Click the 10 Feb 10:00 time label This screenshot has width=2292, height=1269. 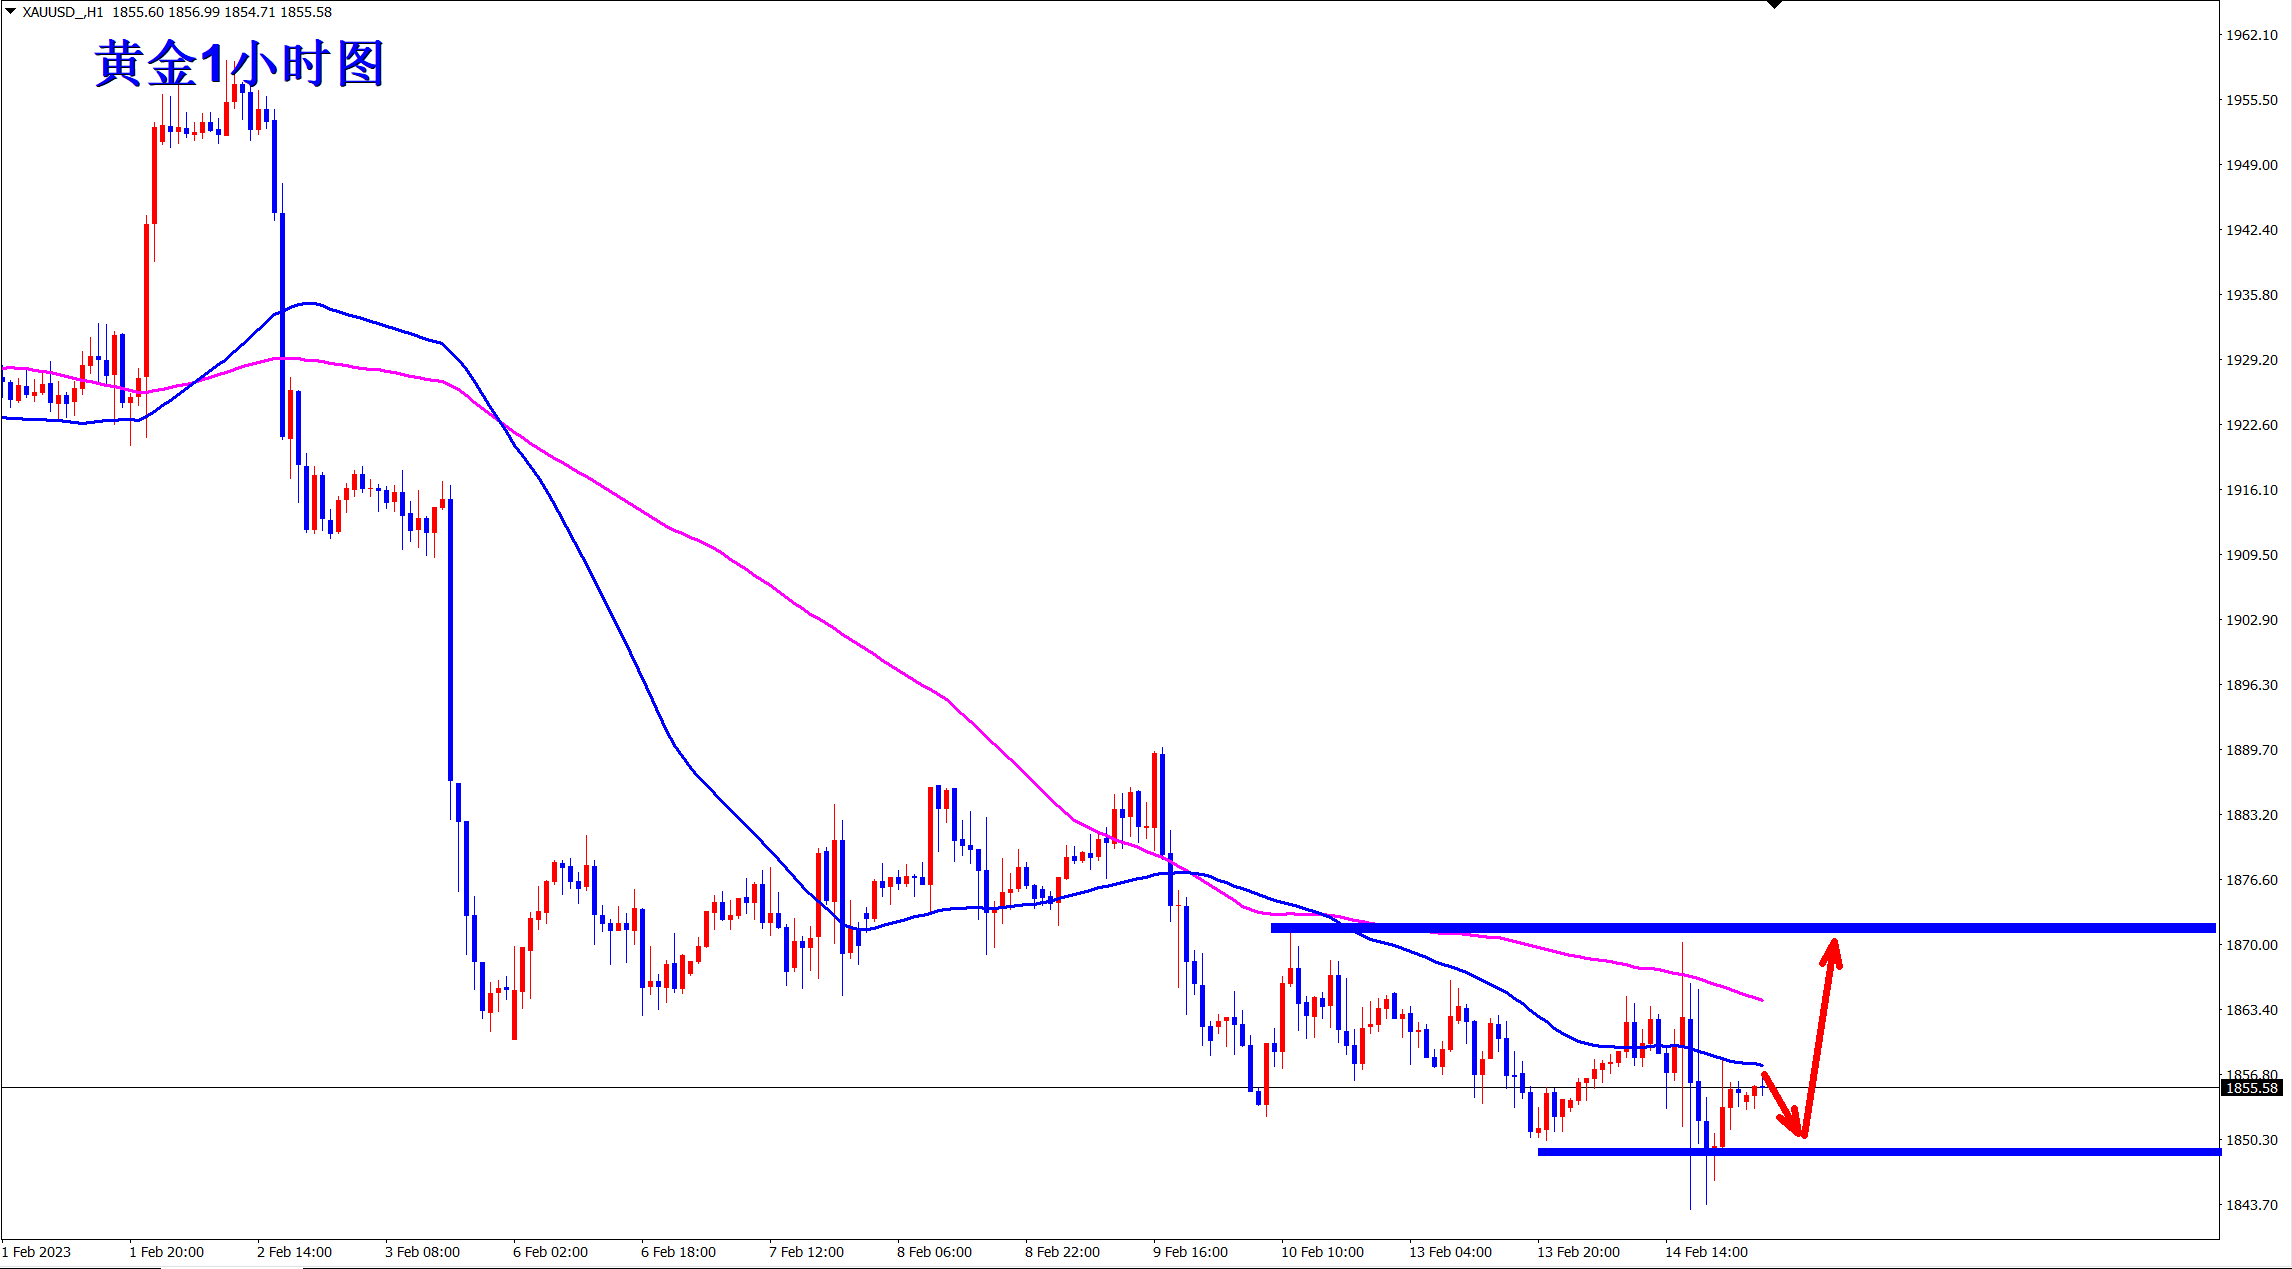coord(1322,1252)
